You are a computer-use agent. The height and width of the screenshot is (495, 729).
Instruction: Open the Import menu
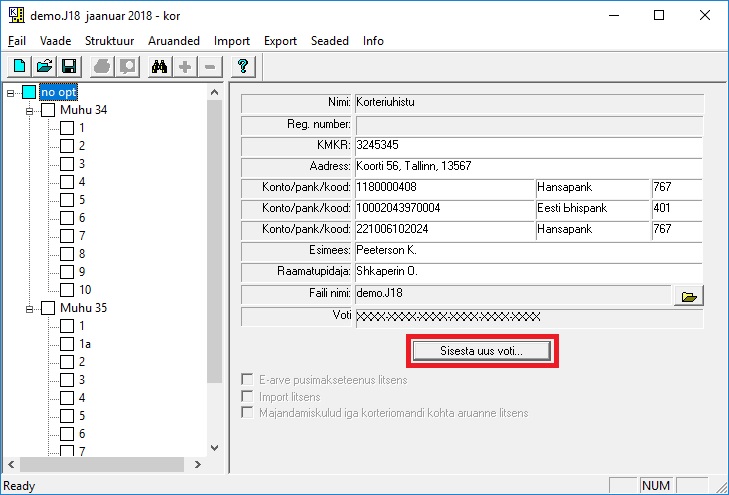click(x=232, y=41)
